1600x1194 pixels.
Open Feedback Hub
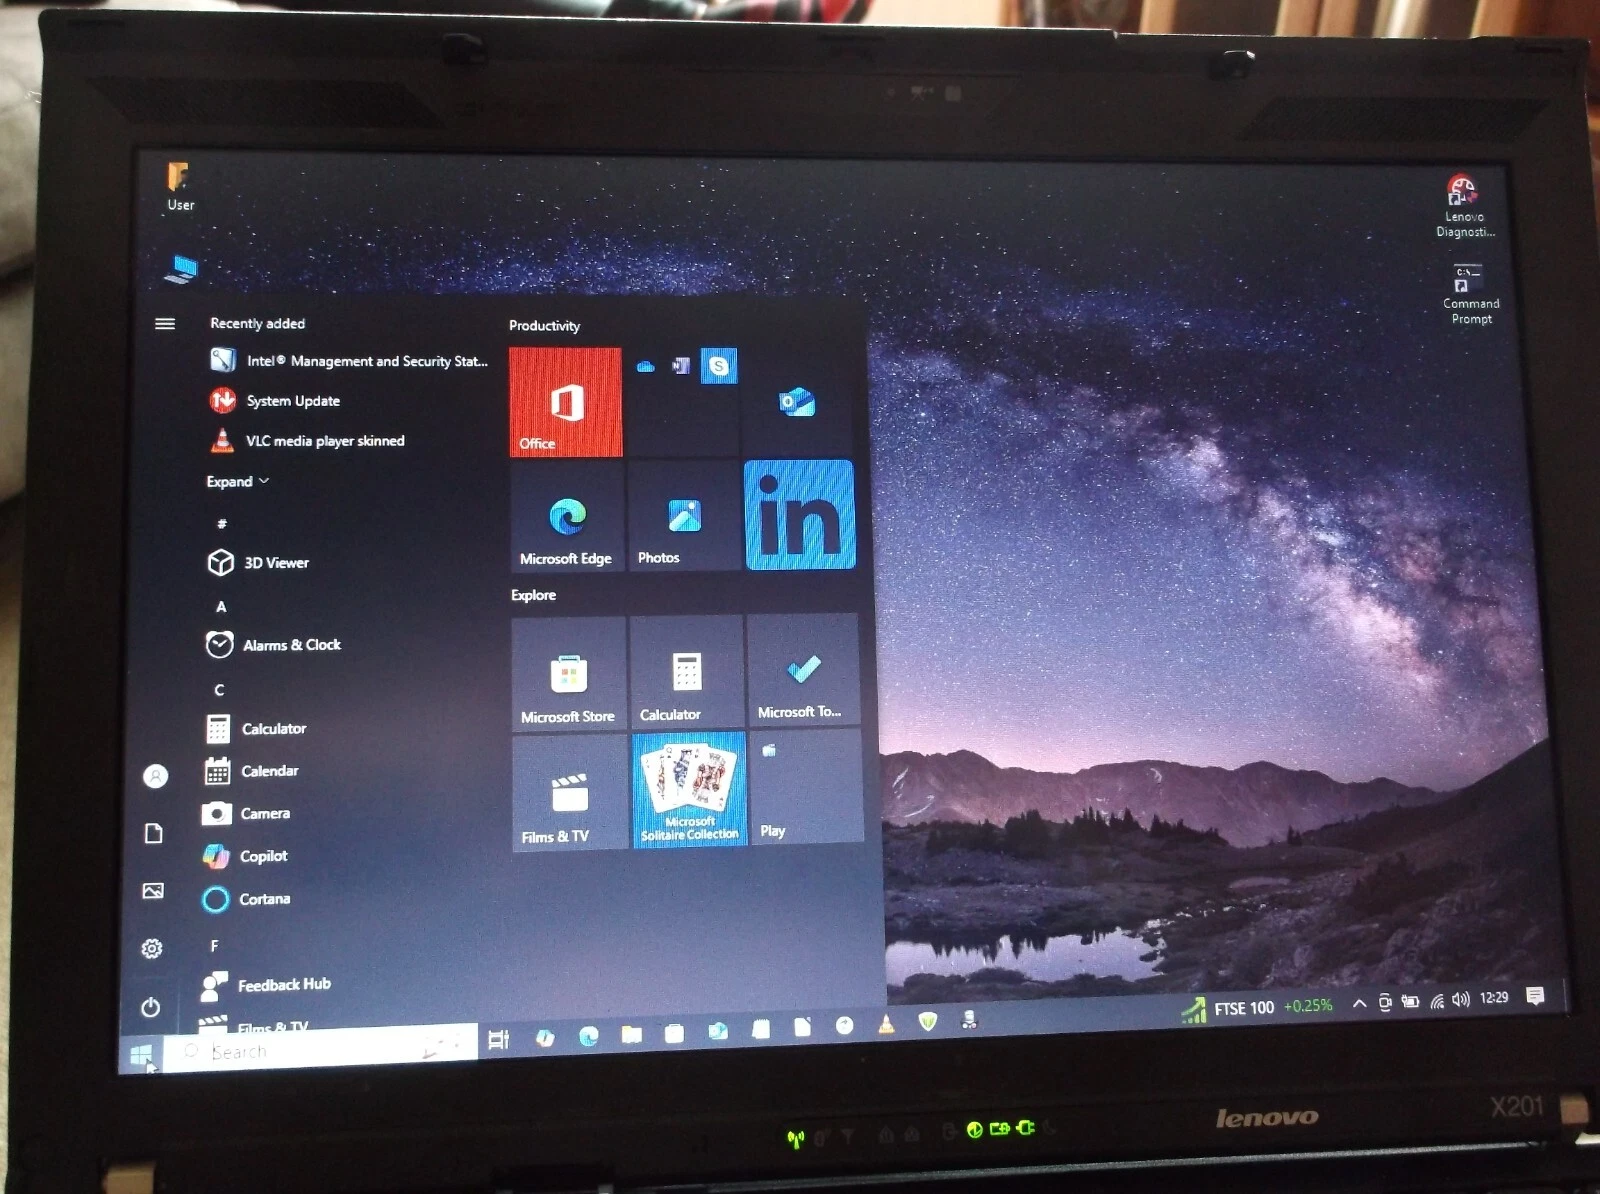pyautogui.click(x=265, y=986)
